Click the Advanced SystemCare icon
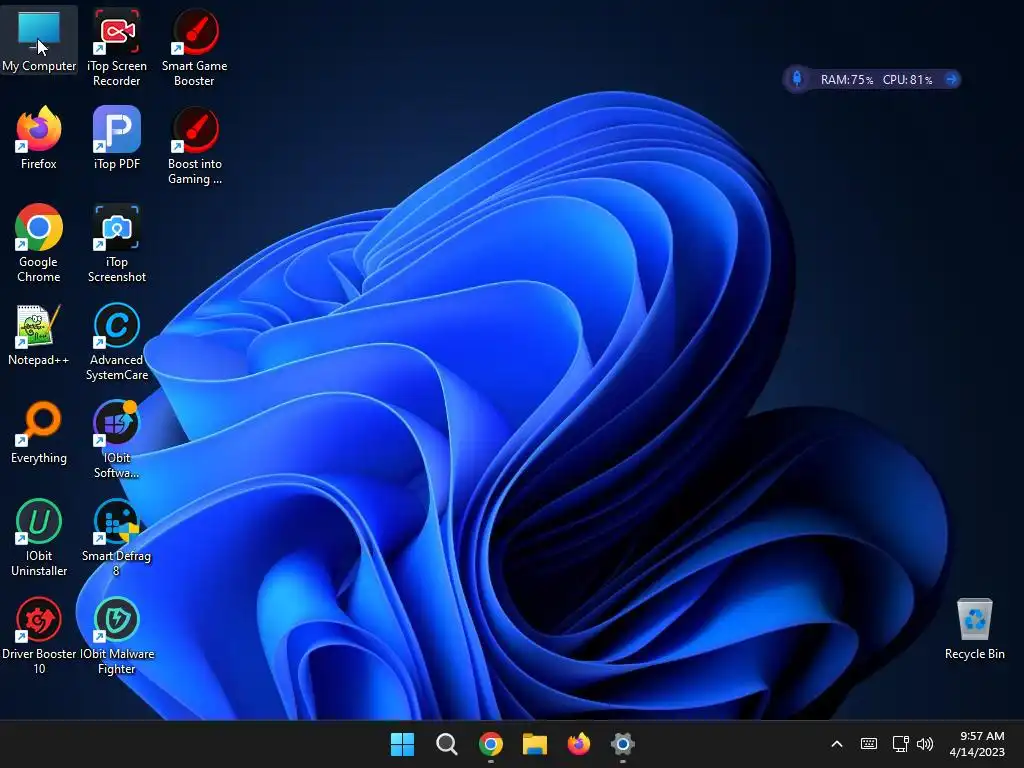The image size is (1024, 768). coord(116,341)
